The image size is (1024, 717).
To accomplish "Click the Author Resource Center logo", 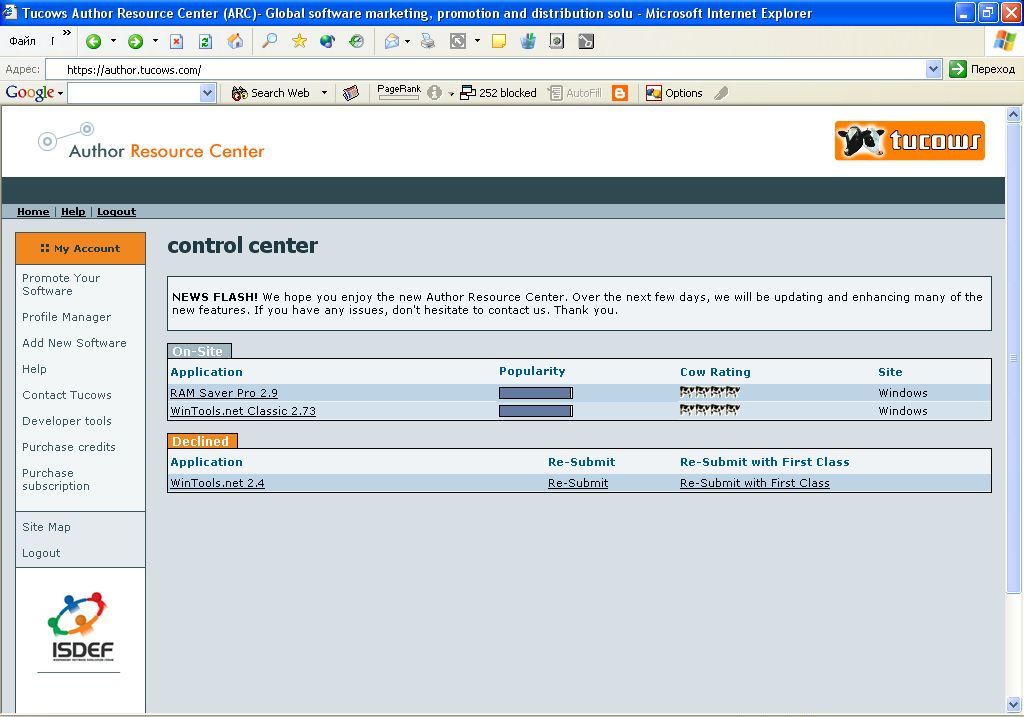I will (x=152, y=141).
